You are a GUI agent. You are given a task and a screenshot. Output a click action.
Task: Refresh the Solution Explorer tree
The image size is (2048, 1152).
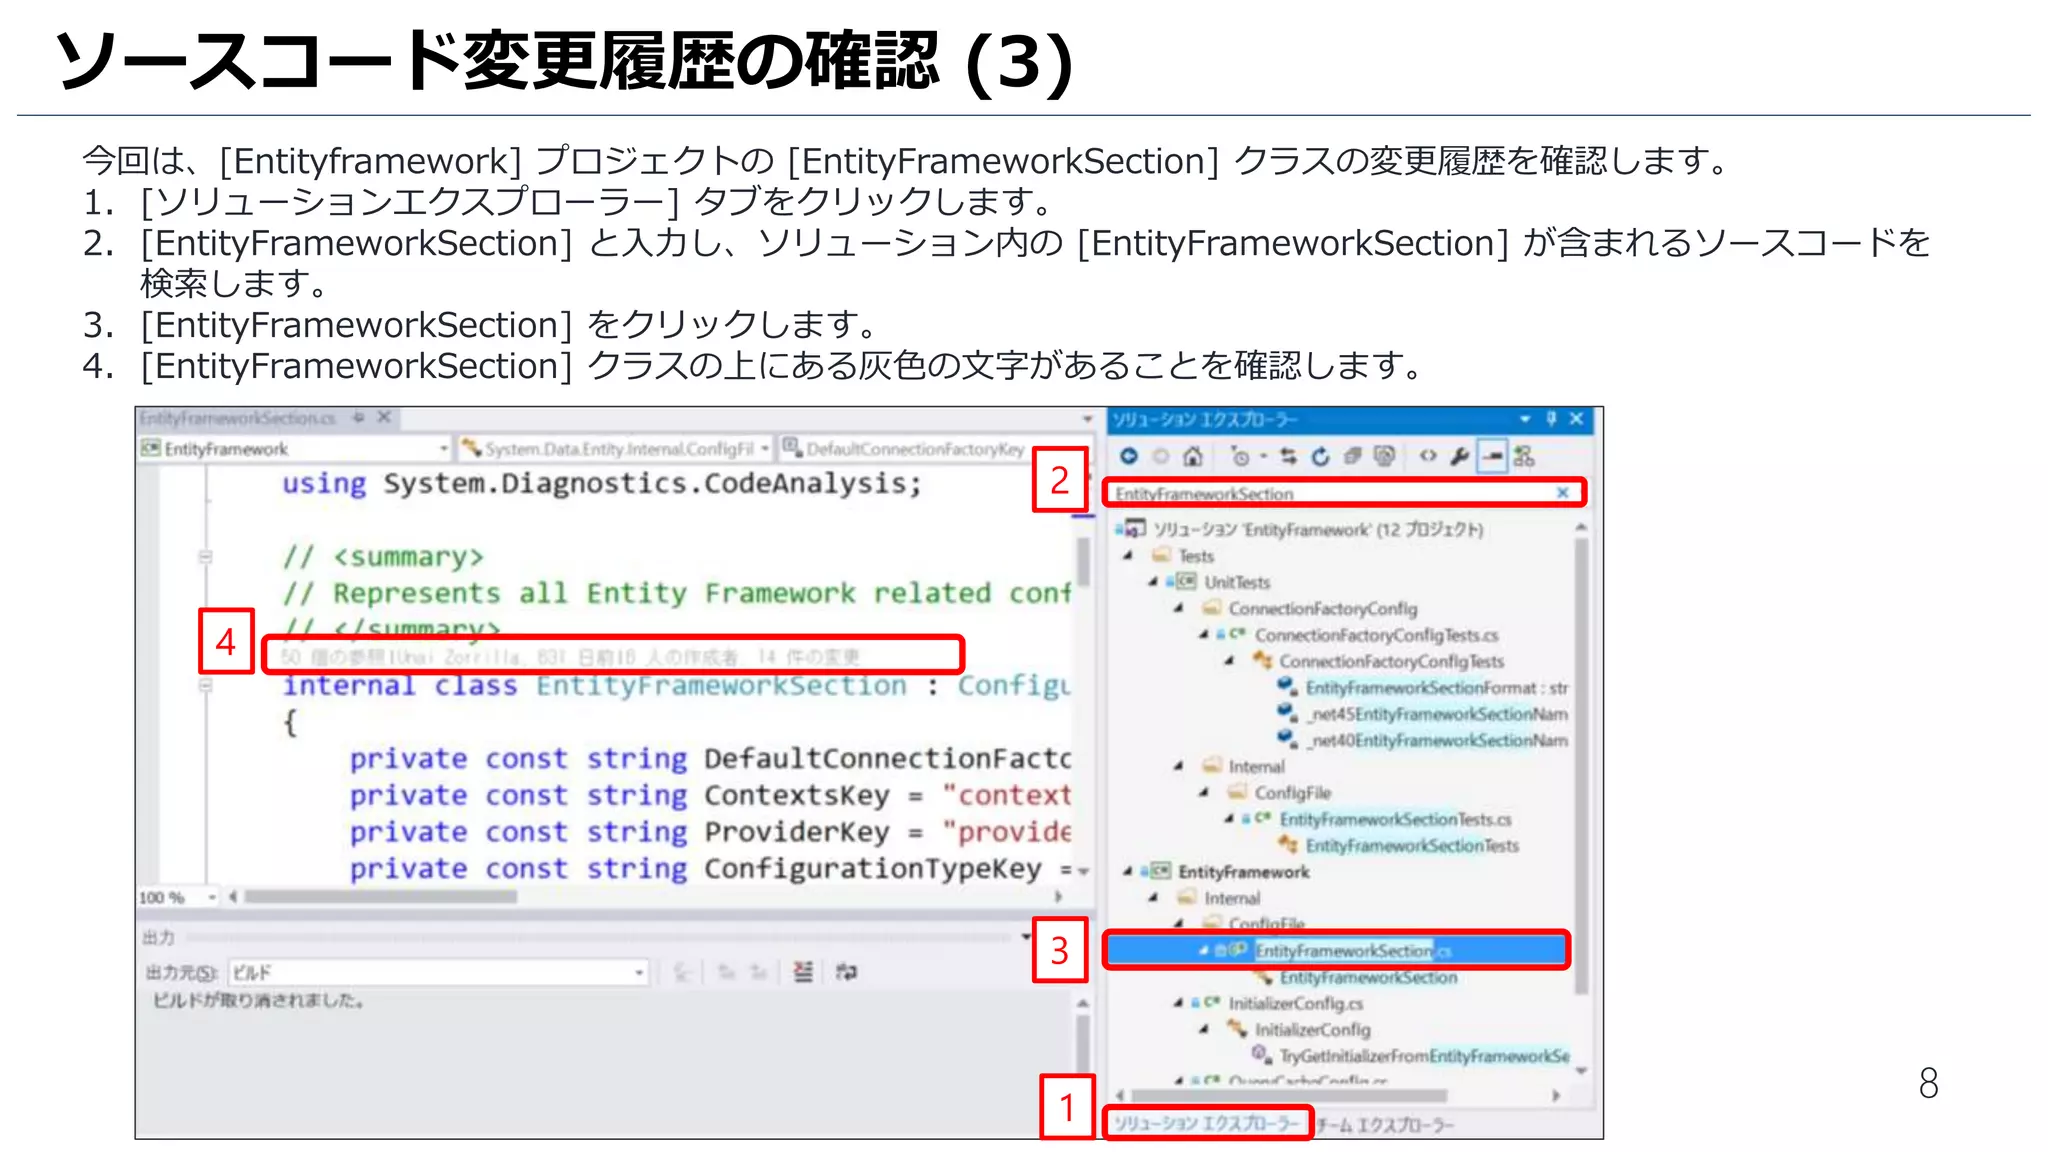(x=1320, y=457)
